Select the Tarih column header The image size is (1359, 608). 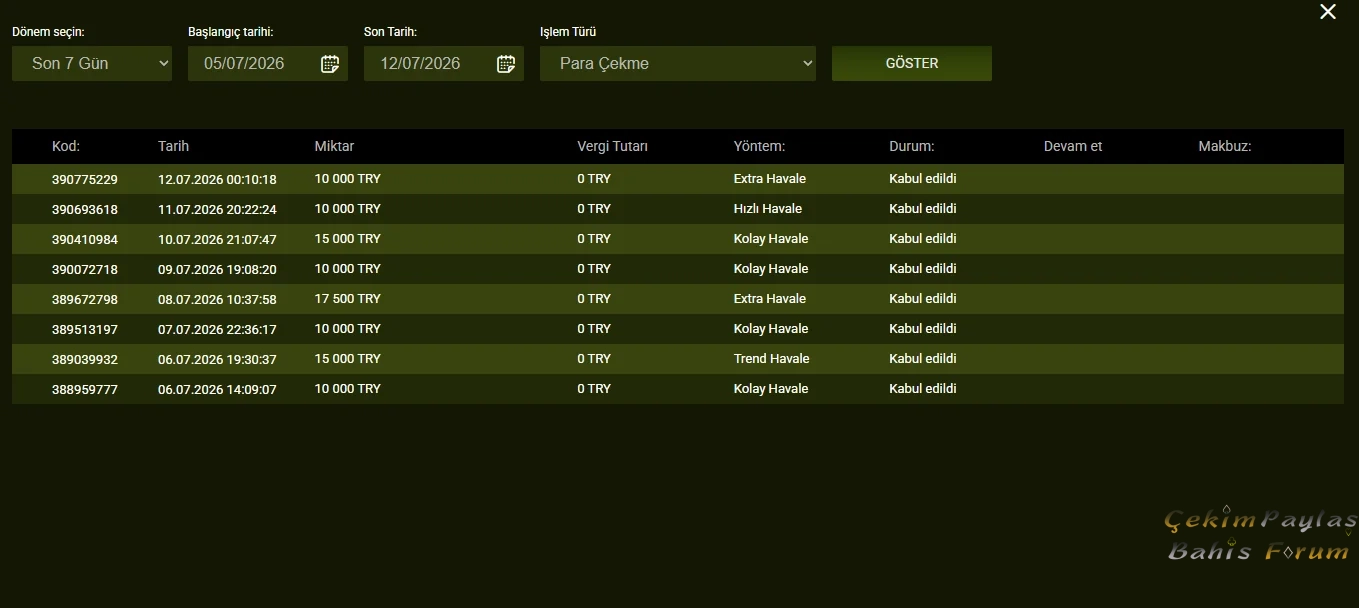point(173,146)
